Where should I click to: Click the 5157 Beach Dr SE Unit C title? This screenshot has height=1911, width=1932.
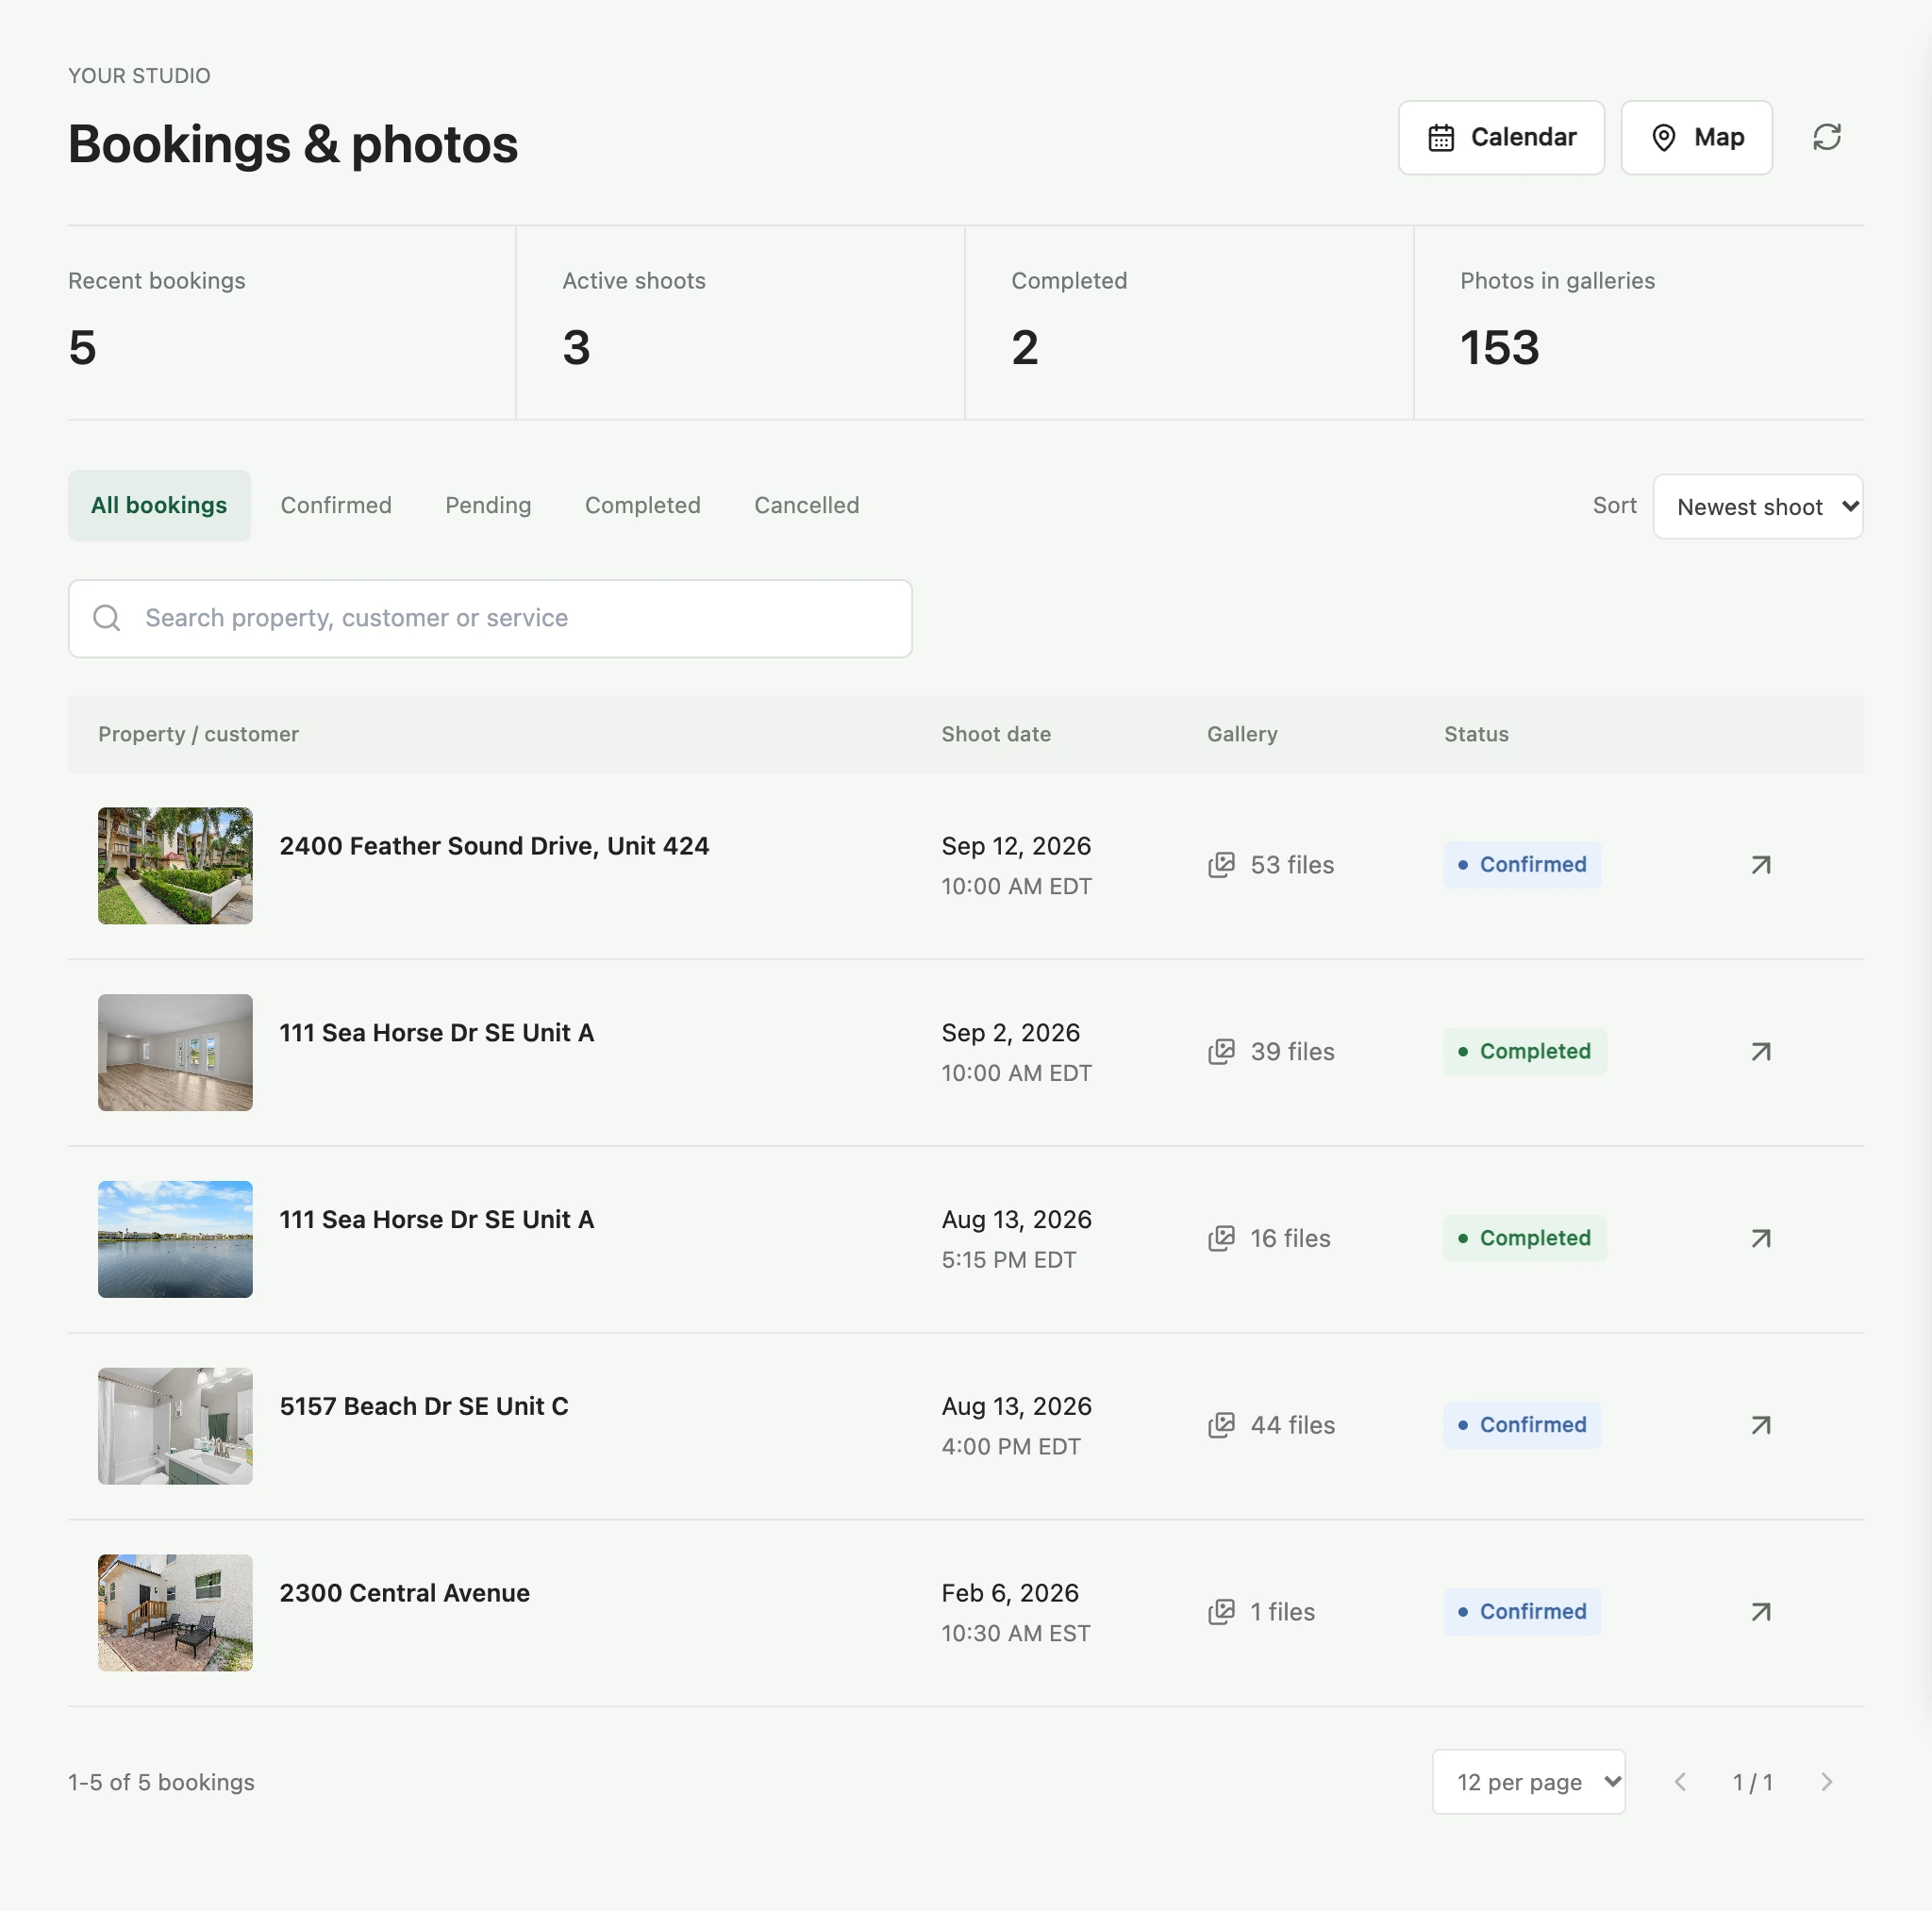[424, 1406]
